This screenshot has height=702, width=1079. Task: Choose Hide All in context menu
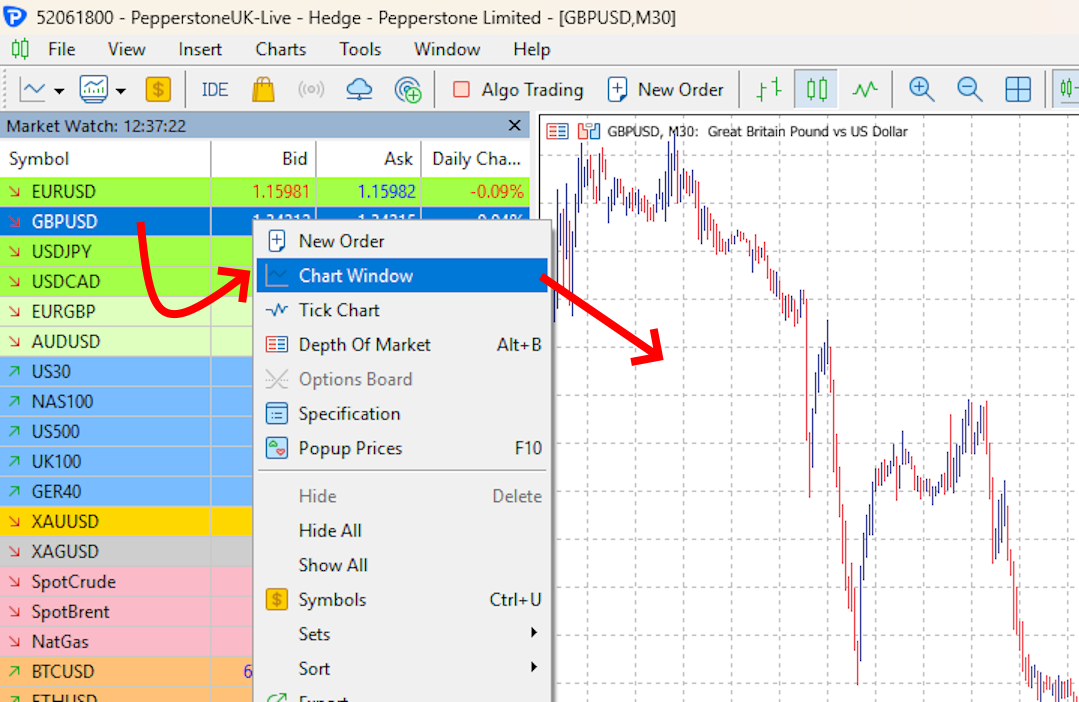click(403, 531)
